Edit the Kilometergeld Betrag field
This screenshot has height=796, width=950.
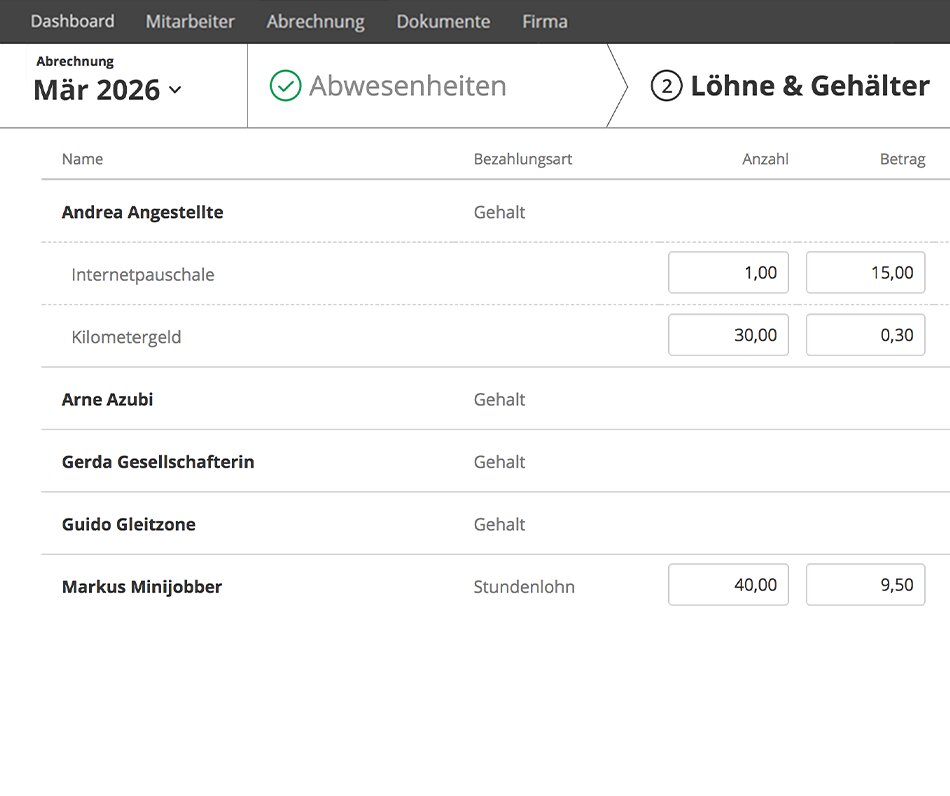click(865, 335)
